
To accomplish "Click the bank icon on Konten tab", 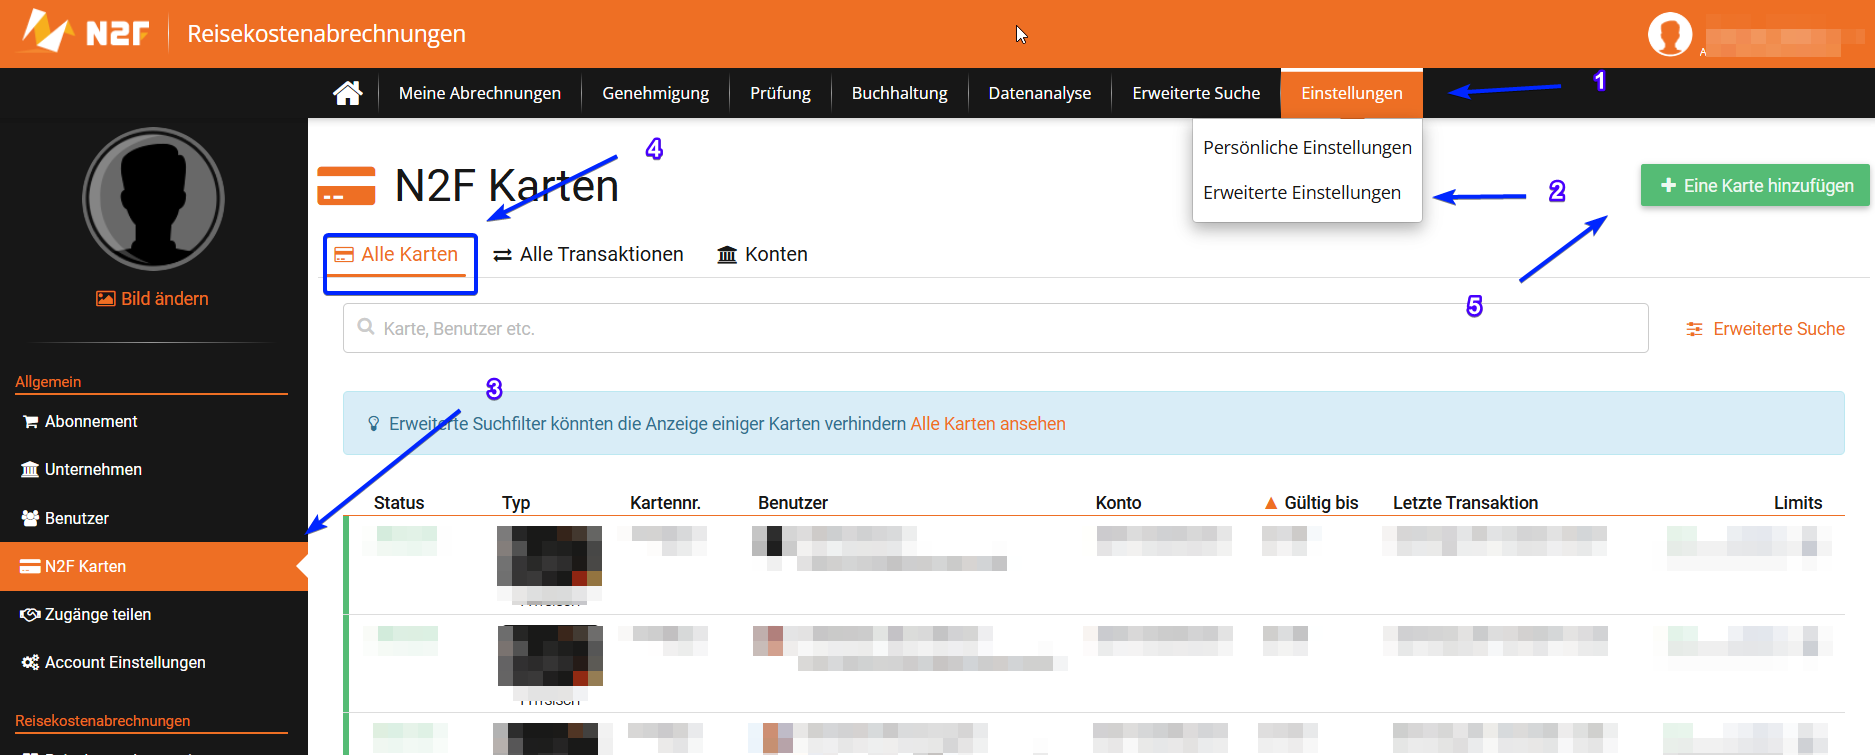I will (x=727, y=255).
